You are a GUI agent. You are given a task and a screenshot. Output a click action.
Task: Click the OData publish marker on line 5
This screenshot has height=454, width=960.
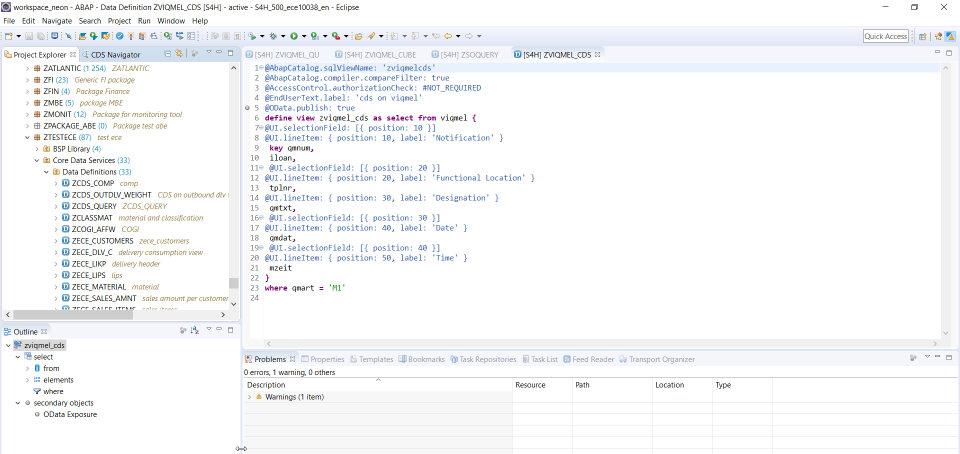[247, 108]
